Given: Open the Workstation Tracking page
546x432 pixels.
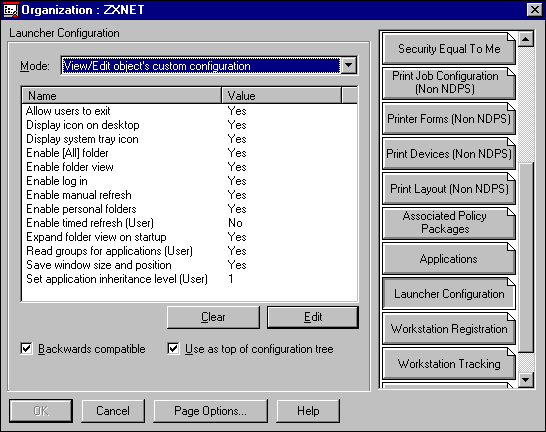Looking at the screenshot, I should point(448,363).
